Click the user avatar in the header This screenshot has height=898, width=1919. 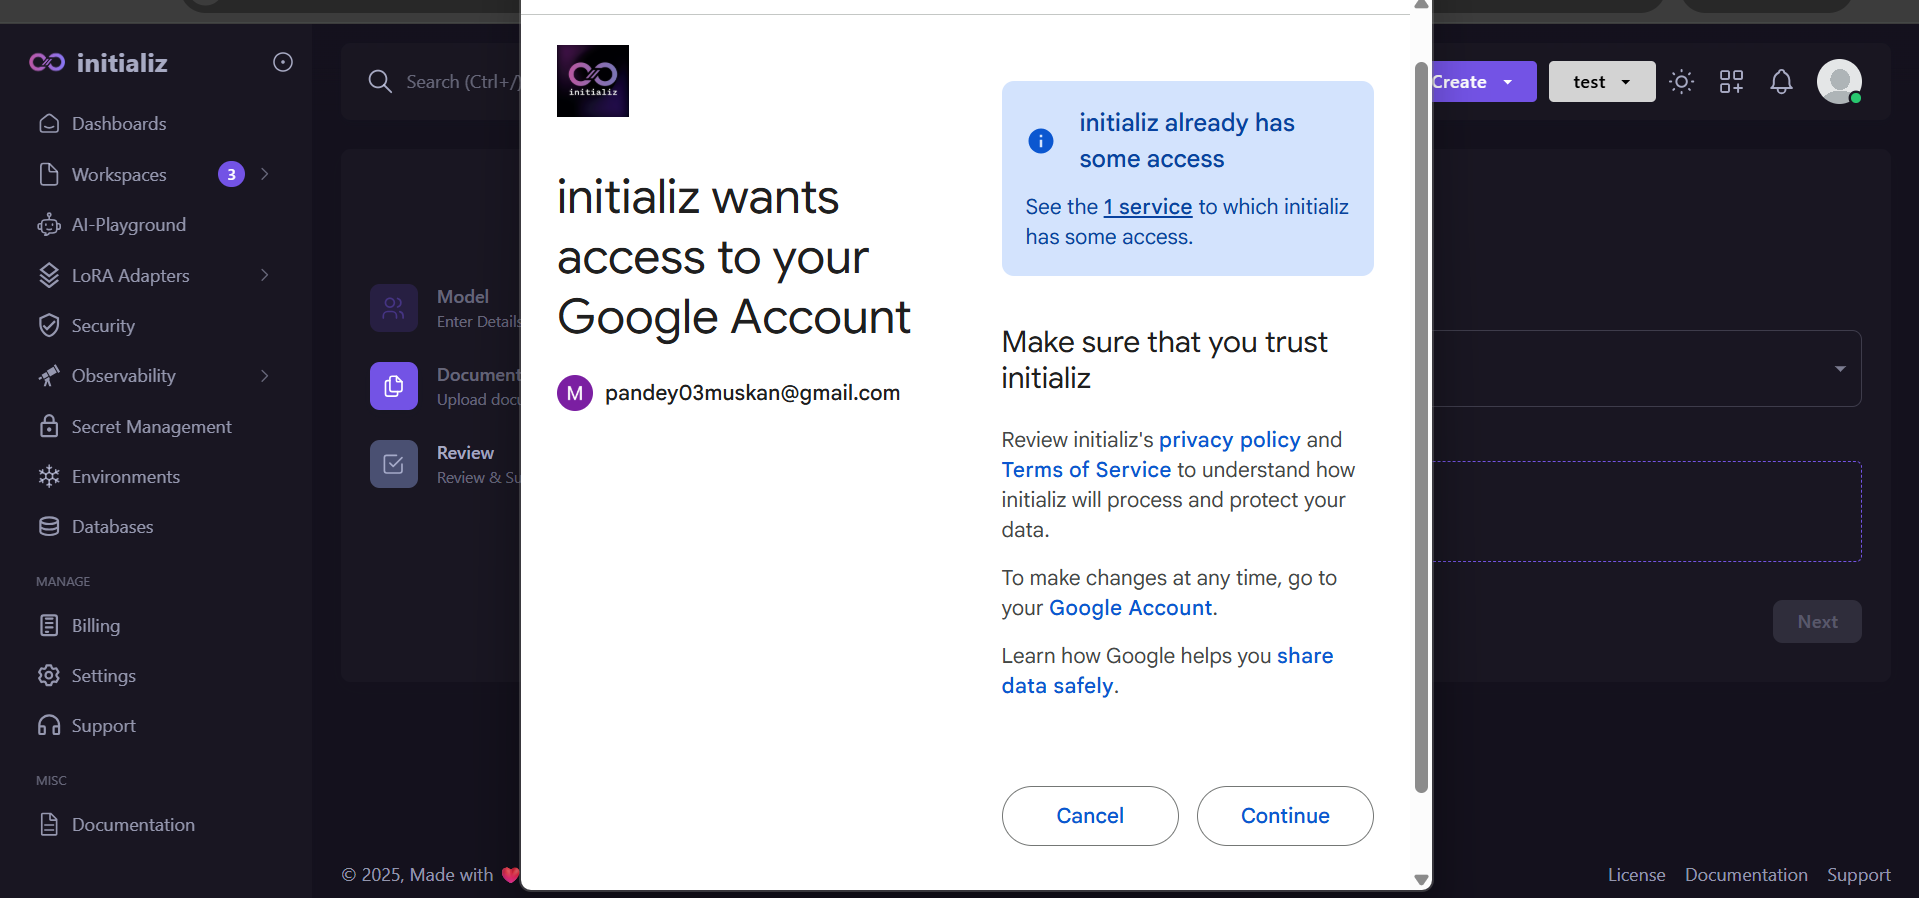(1839, 82)
